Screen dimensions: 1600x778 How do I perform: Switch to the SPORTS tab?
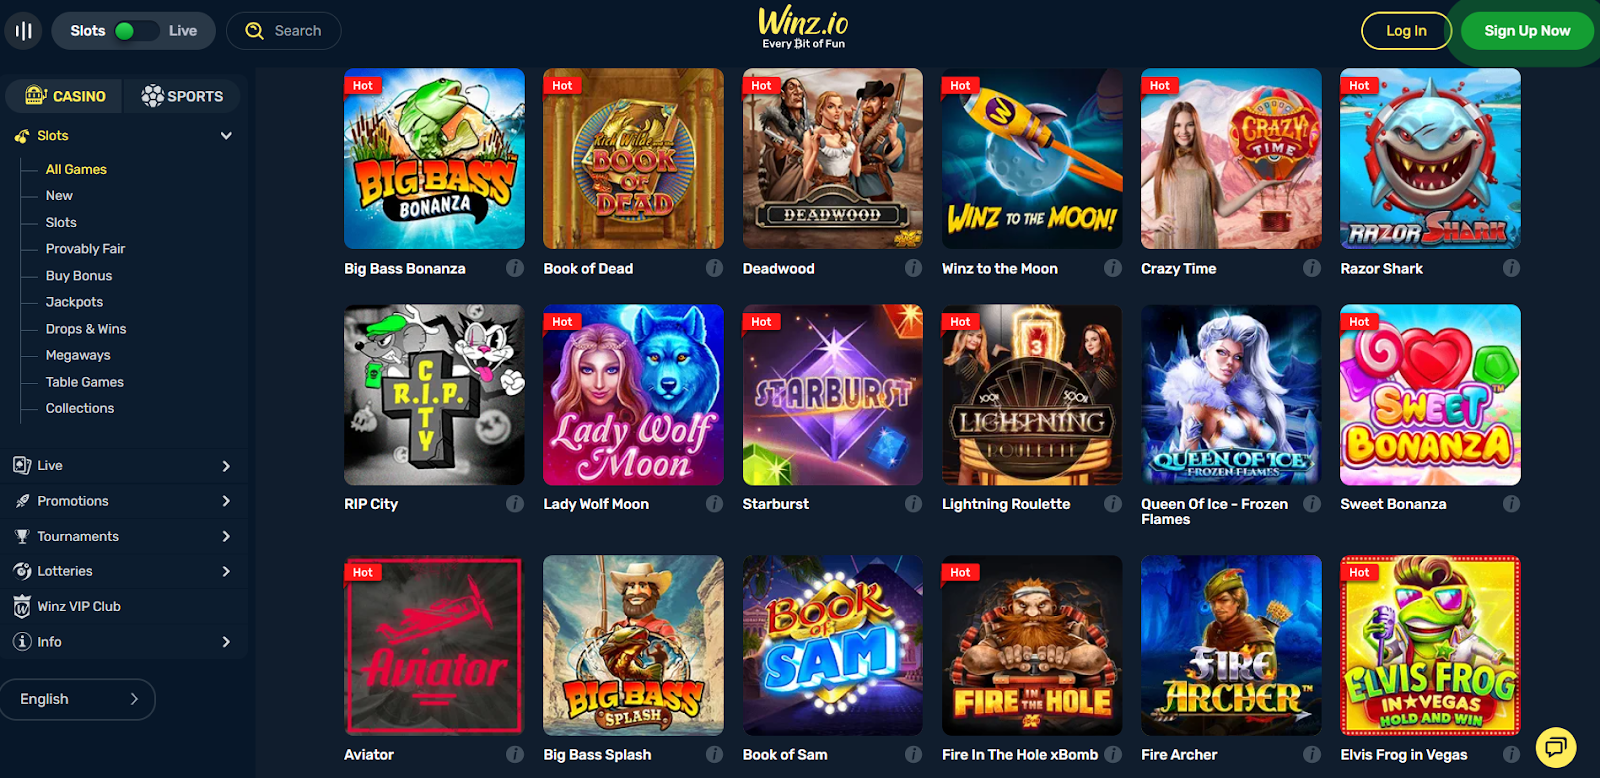coord(182,96)
